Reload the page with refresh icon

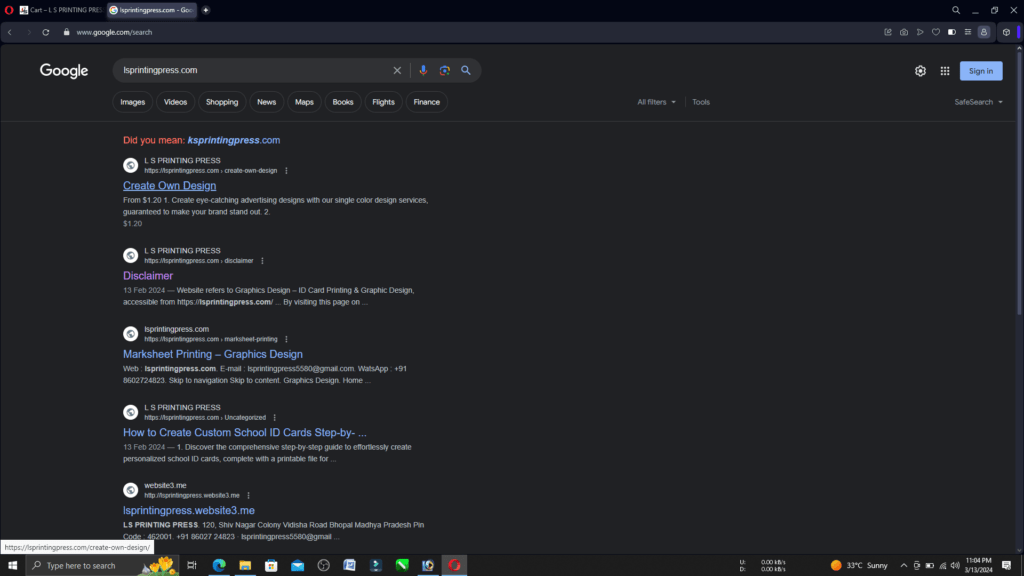click(46, 32)
